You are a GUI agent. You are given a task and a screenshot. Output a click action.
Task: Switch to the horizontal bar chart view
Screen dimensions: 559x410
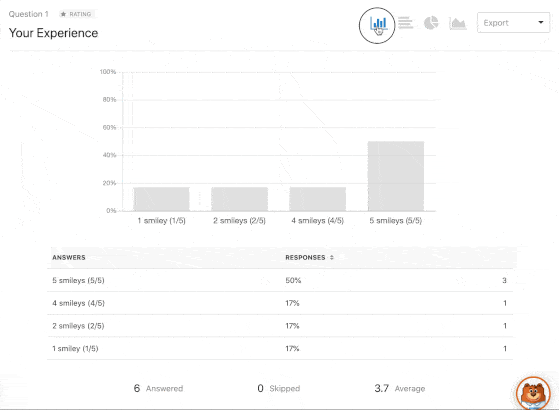(x=405, y=23)
